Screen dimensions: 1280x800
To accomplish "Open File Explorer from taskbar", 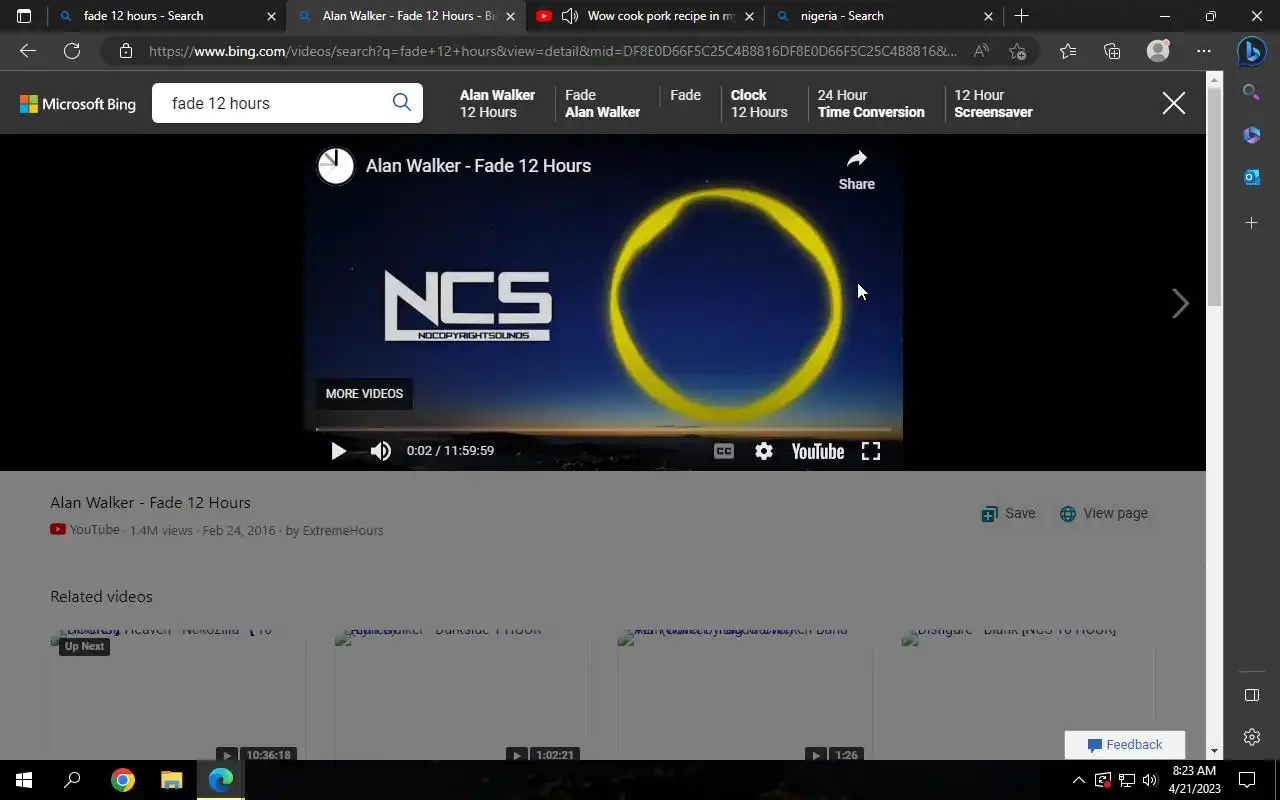I will click(x=172, y=780).
